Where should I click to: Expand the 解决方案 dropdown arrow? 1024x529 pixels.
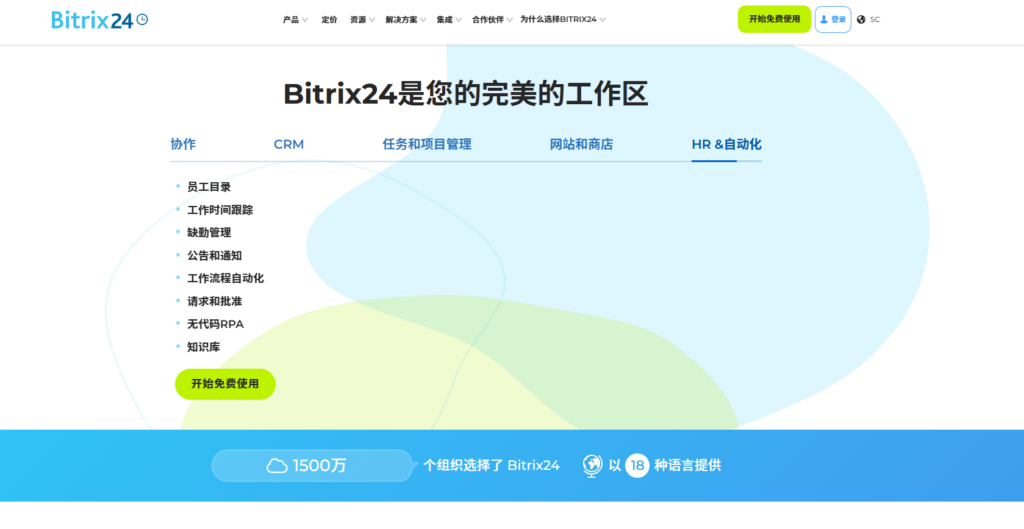423,20
